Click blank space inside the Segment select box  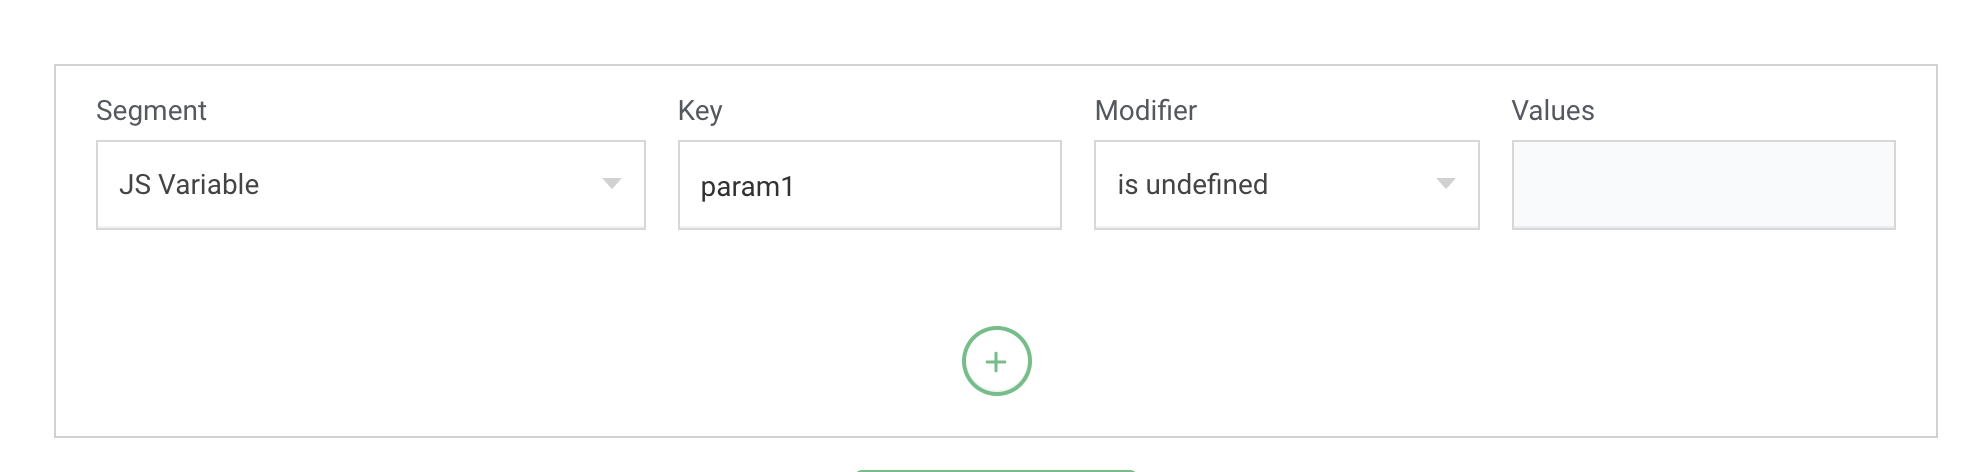430,185
